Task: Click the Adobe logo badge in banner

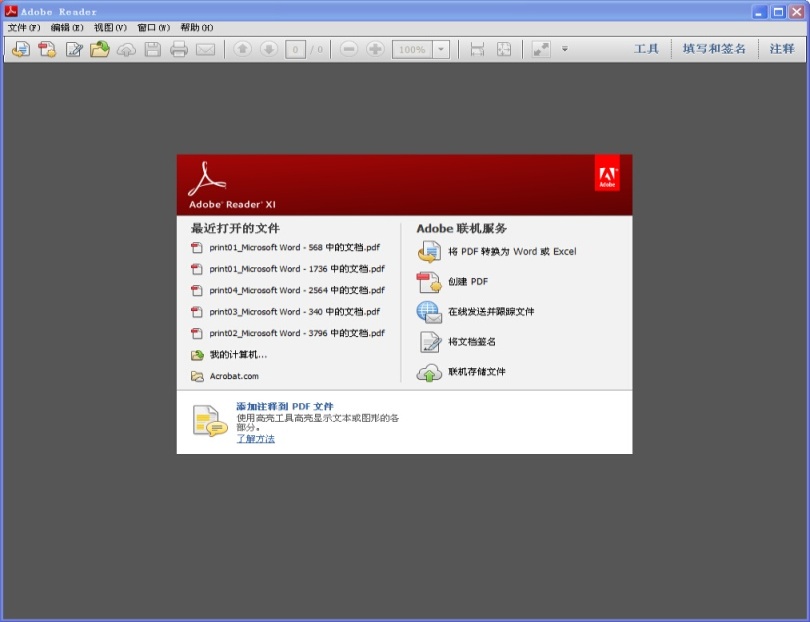Action: tap(607, 173)
